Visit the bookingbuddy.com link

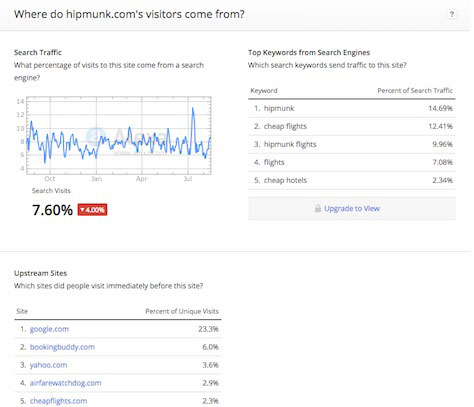pyautogui.click(x=62, y=347)
